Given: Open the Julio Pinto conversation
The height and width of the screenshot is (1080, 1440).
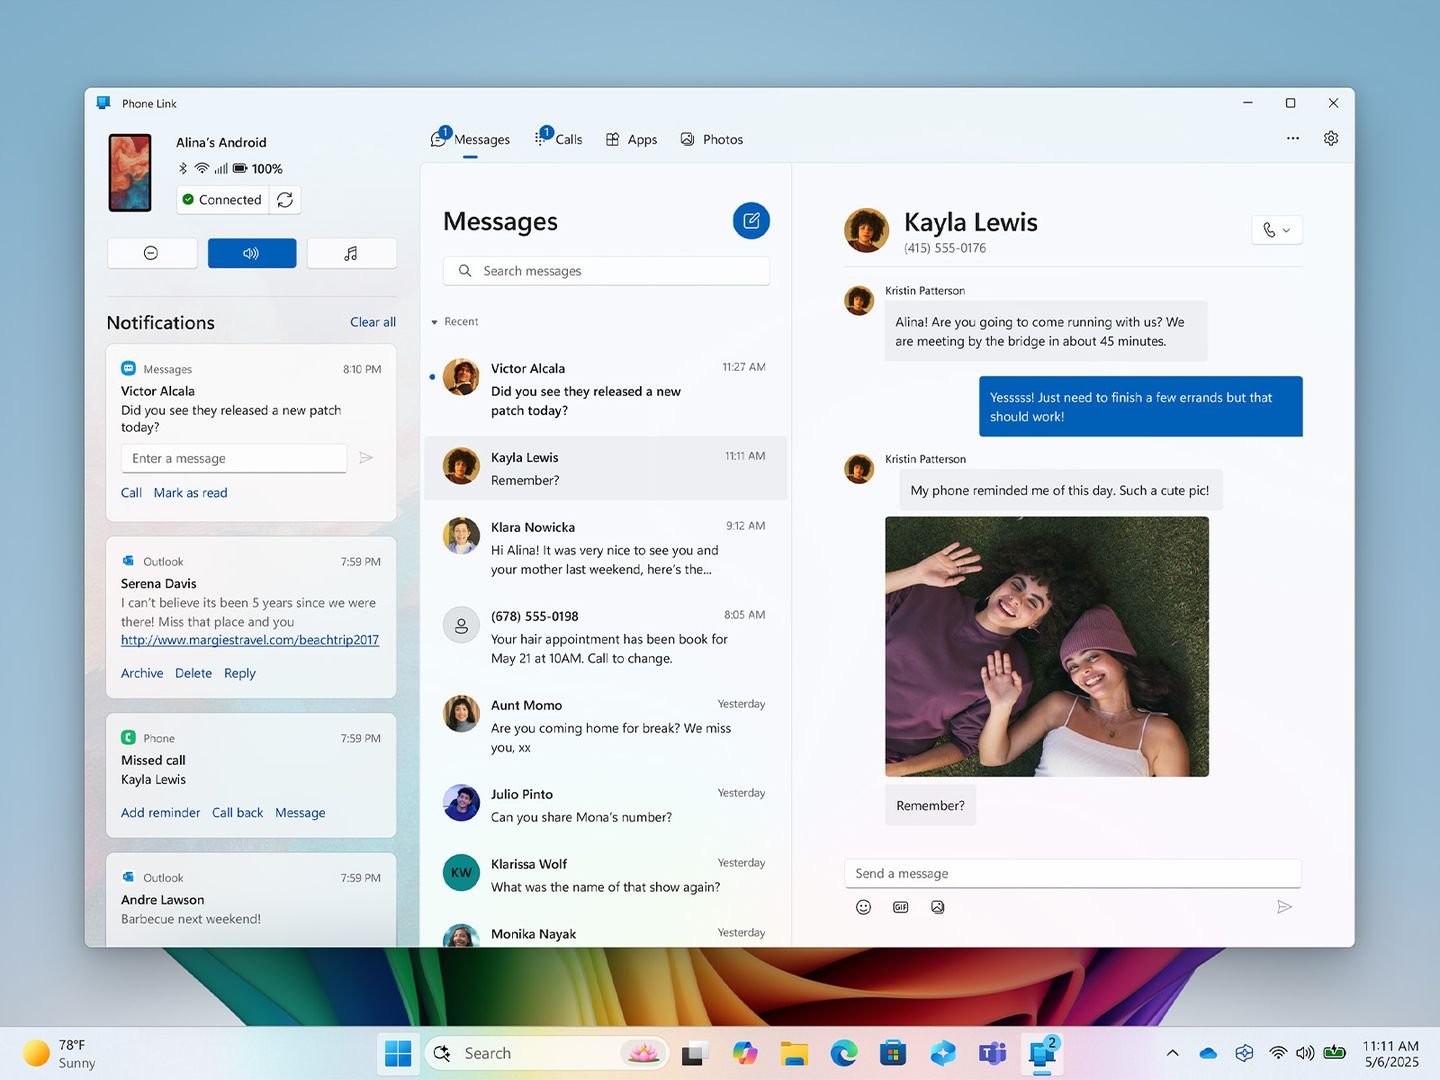Looking at the screenshot, I should 606,805.
